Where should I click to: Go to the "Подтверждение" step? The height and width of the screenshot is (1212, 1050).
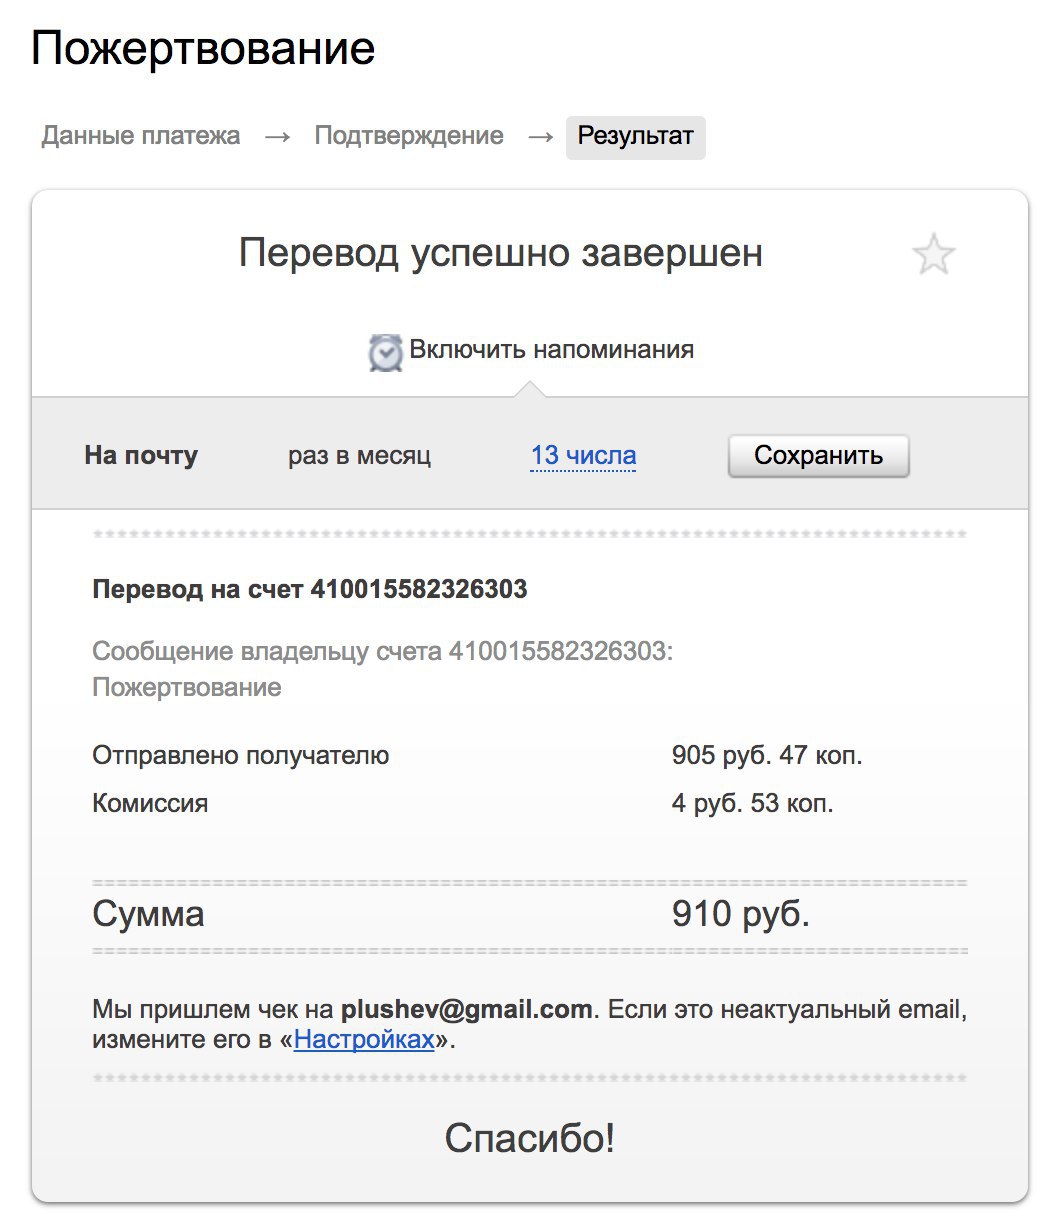tap(409, 136)
